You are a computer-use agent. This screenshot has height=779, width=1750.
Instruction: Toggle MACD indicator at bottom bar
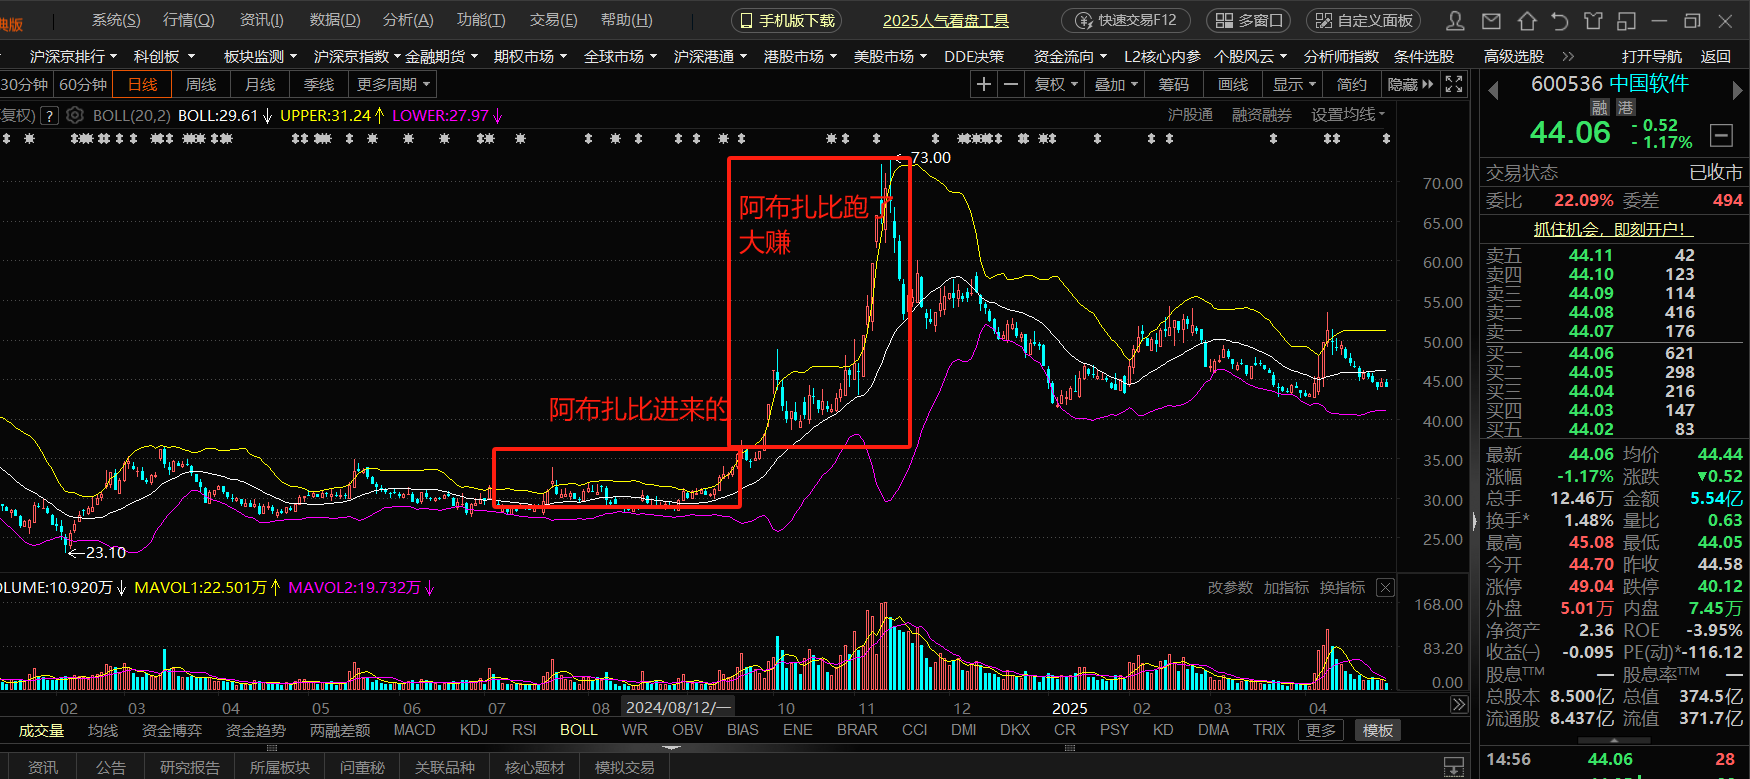tap(414, 730)
